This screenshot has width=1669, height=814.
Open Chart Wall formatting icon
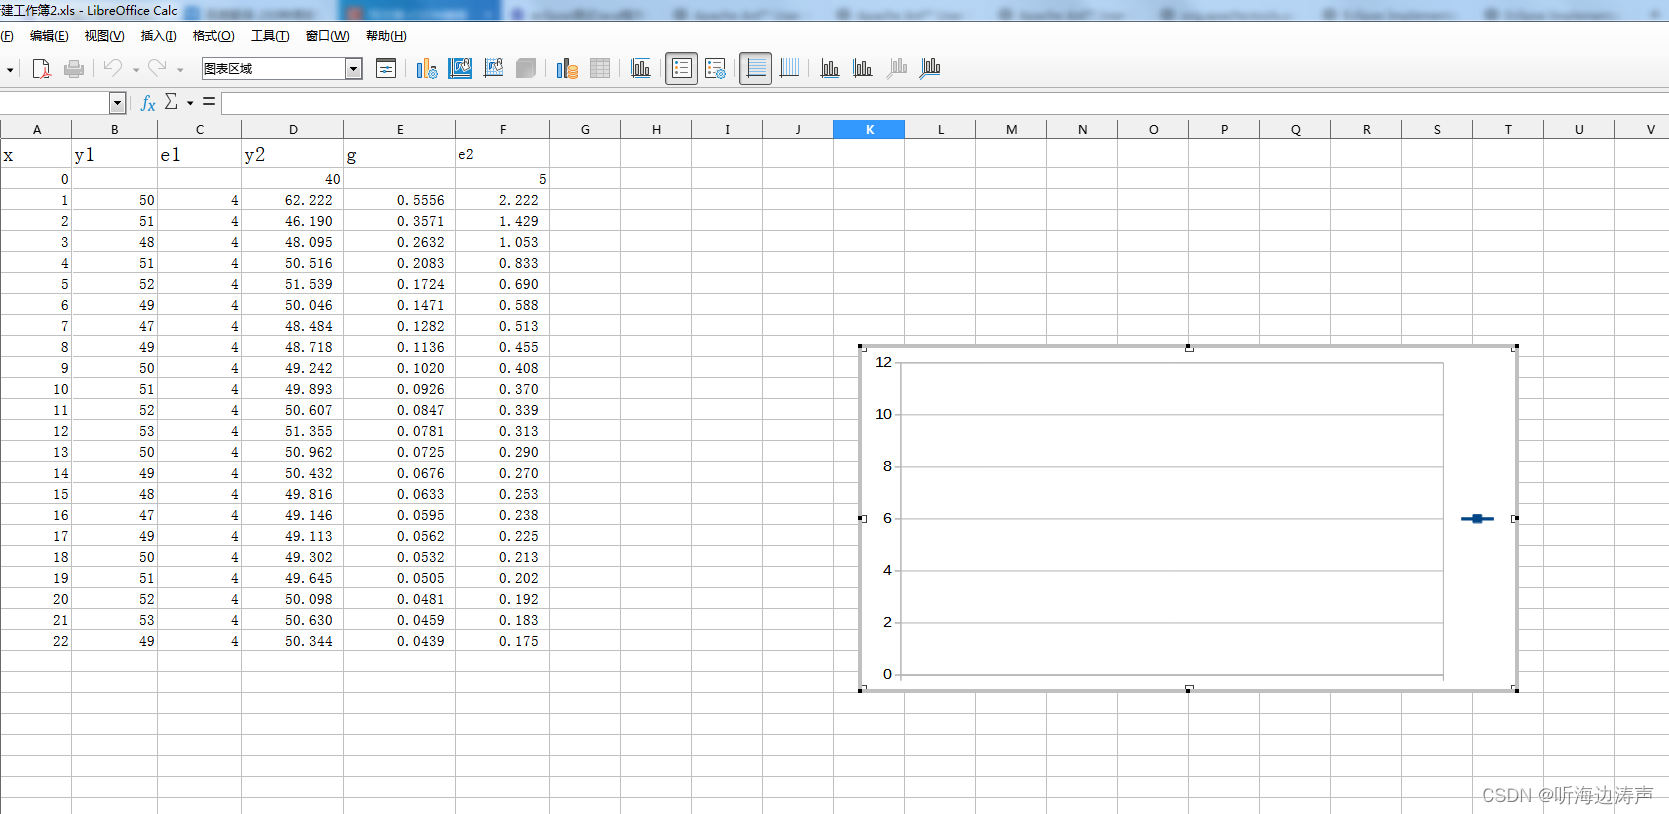coord(493,68)
